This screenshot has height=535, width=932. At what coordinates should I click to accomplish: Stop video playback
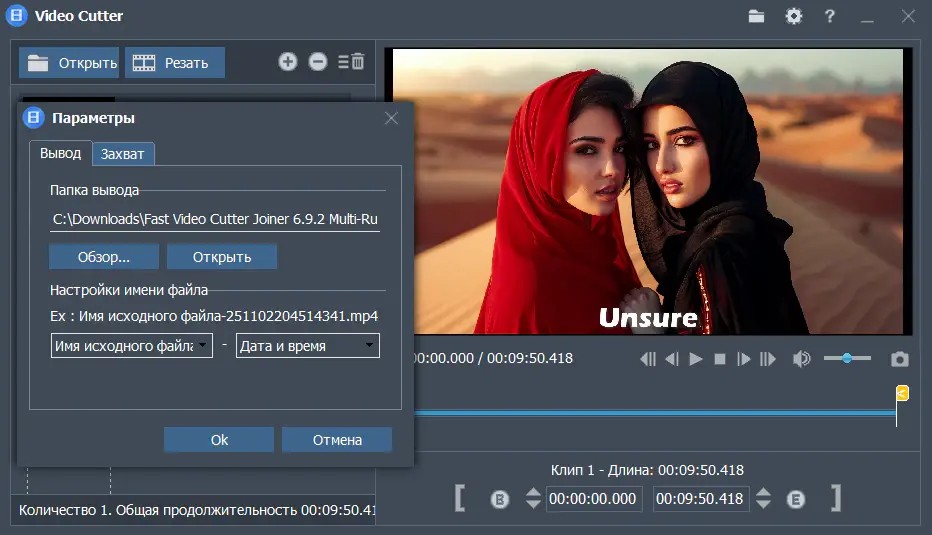pyautogui.click(x=719, y=359)
